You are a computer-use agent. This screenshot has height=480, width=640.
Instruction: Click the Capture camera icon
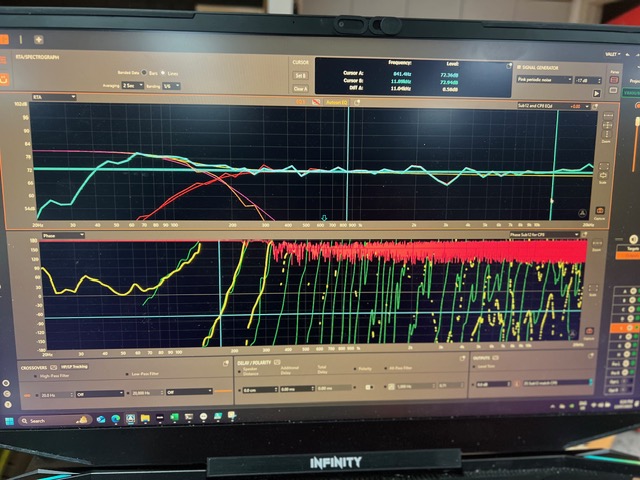pos(601,211)
